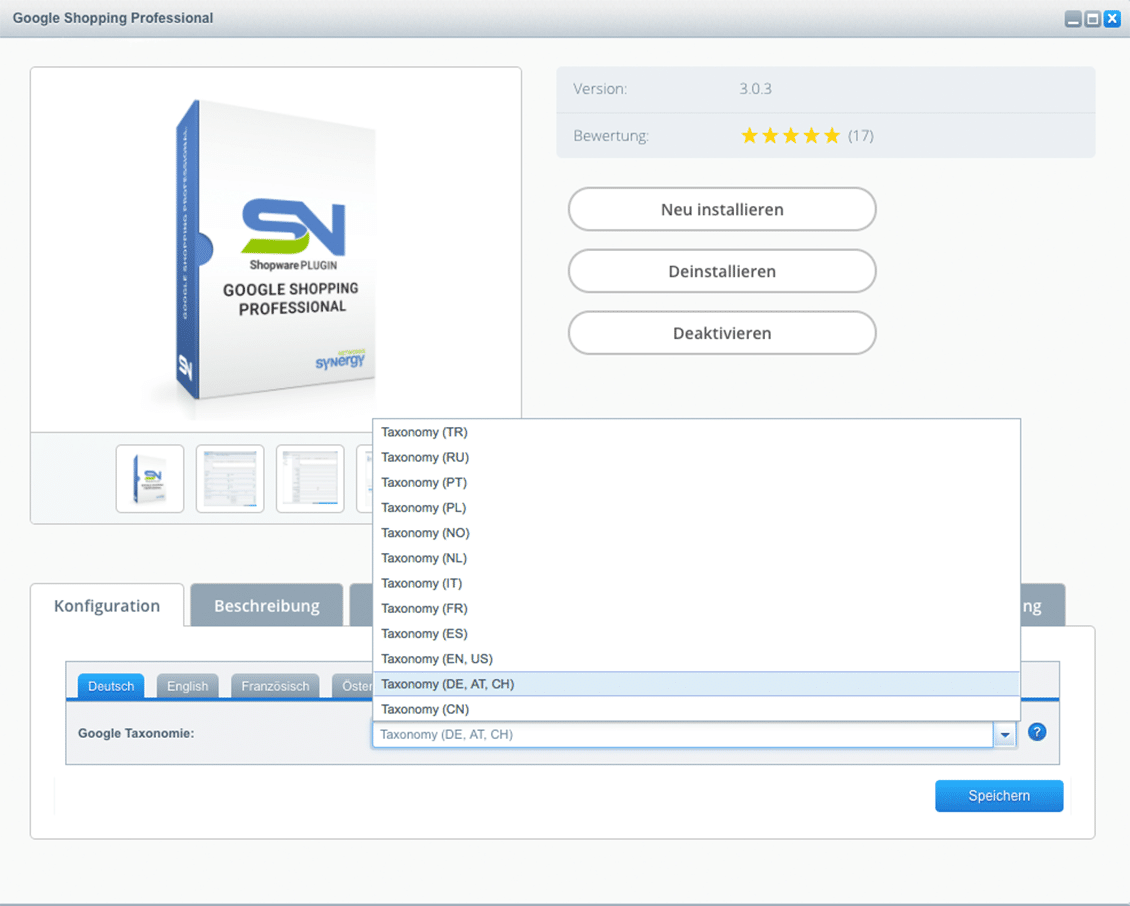Click the first rating star next to Bewertung
This screenshot has height=906, width=1130.
[x=749, y=135]
